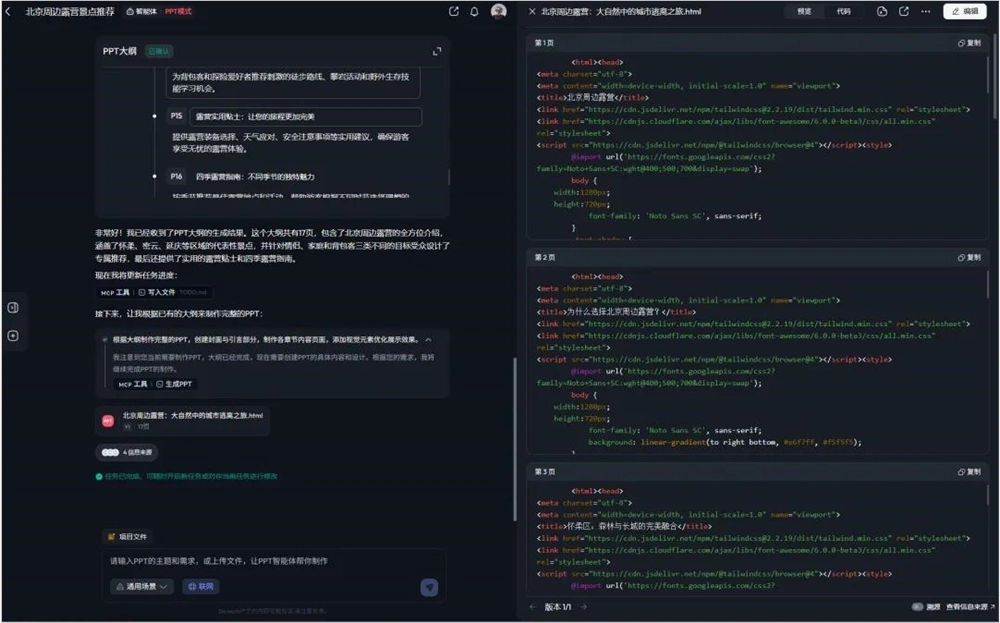Screen dimensions: 1000x623
Task: Go to previous version arrow
Action: point(533,607)
